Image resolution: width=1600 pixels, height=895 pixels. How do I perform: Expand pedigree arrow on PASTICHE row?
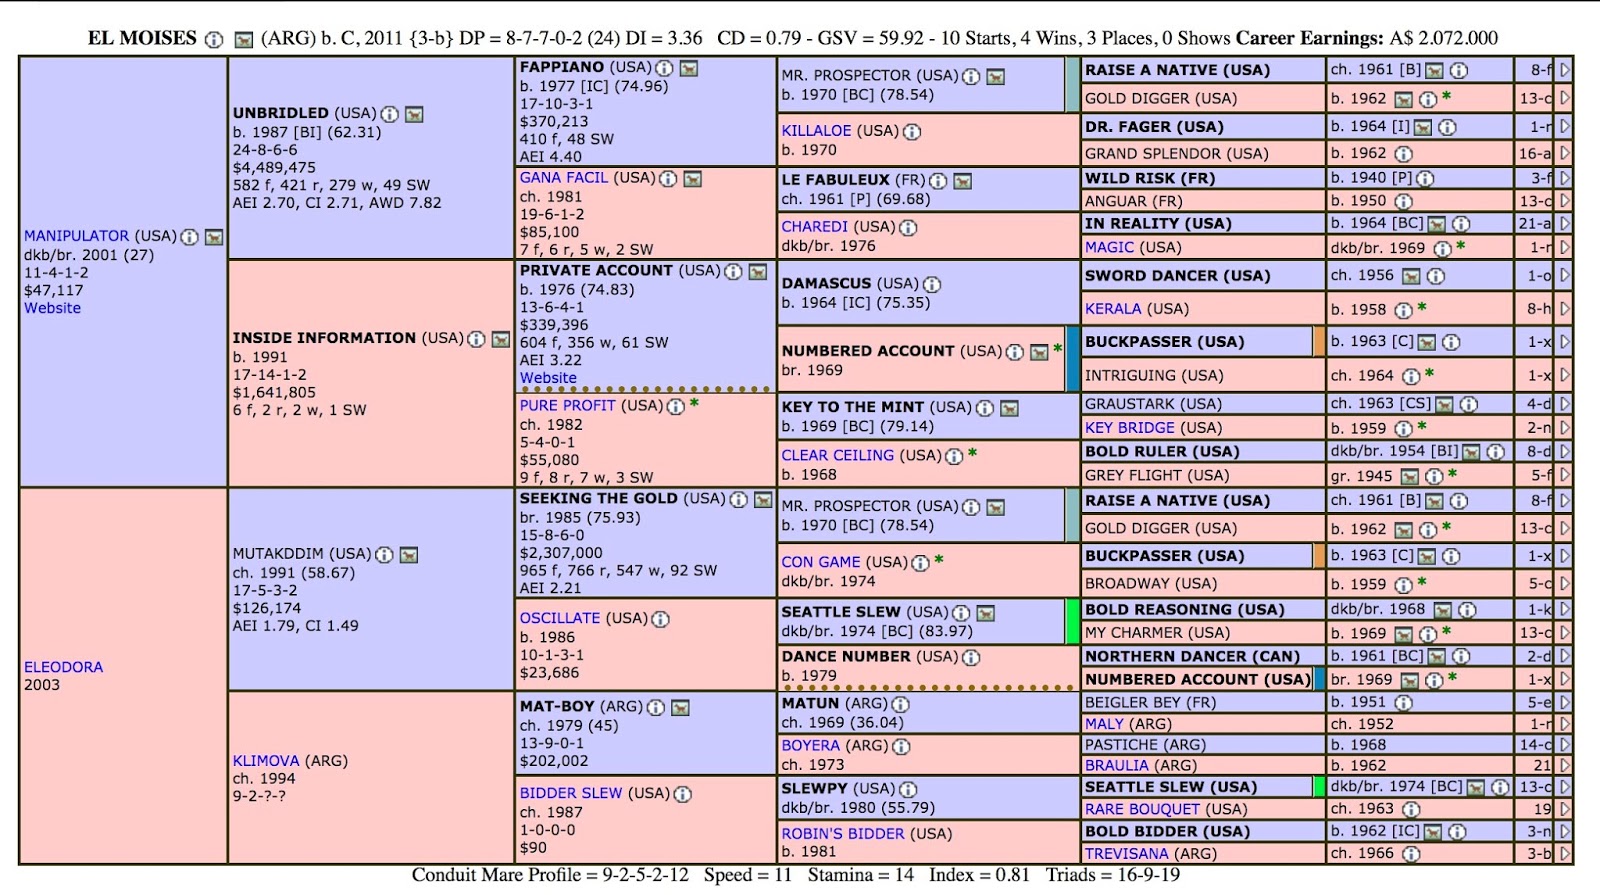click(x=1565, y=745)
